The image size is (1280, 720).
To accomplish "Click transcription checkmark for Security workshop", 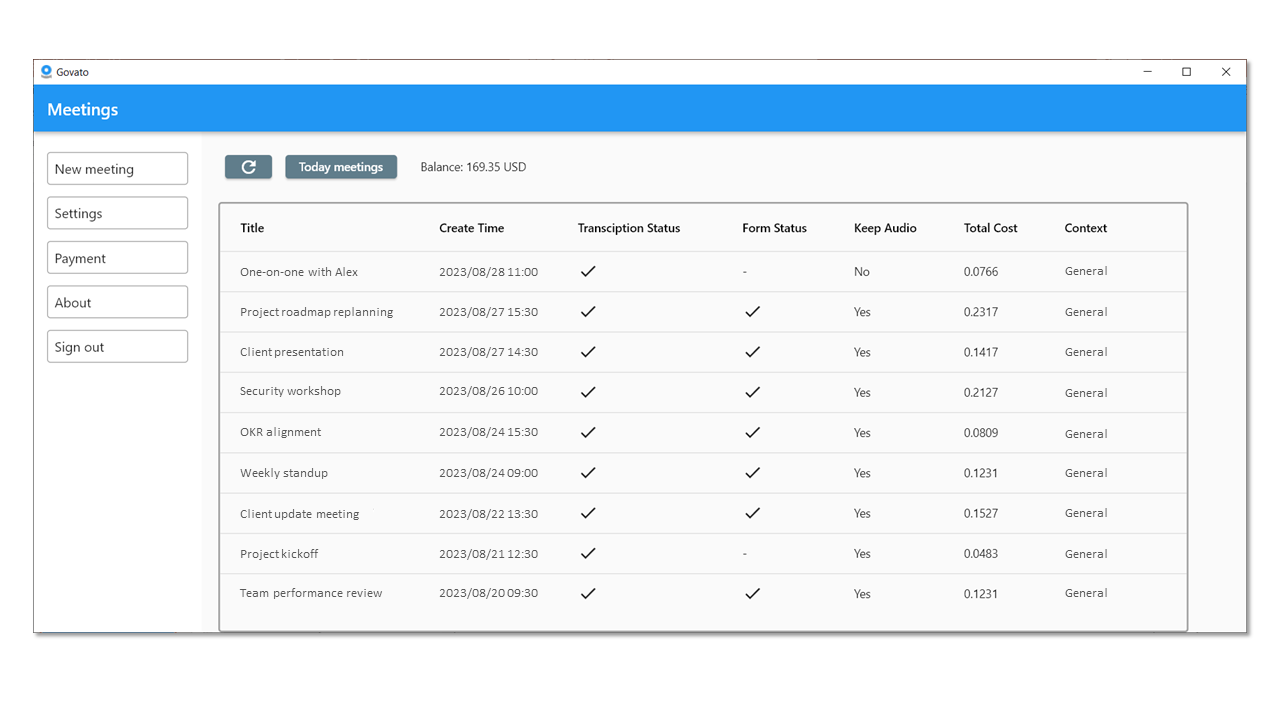I will coord(588,392).
